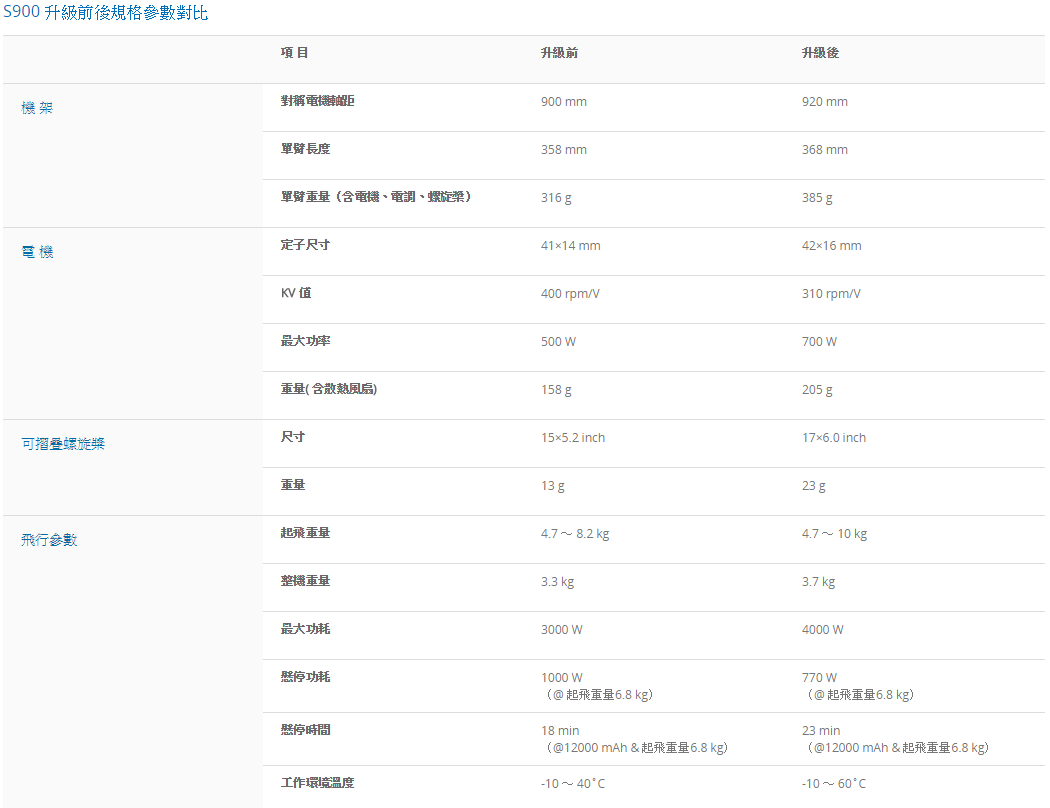
Task: Click the title 'S900 升級前後規格參數對比'
Action: pyautogui.click(x=105, y=12)
